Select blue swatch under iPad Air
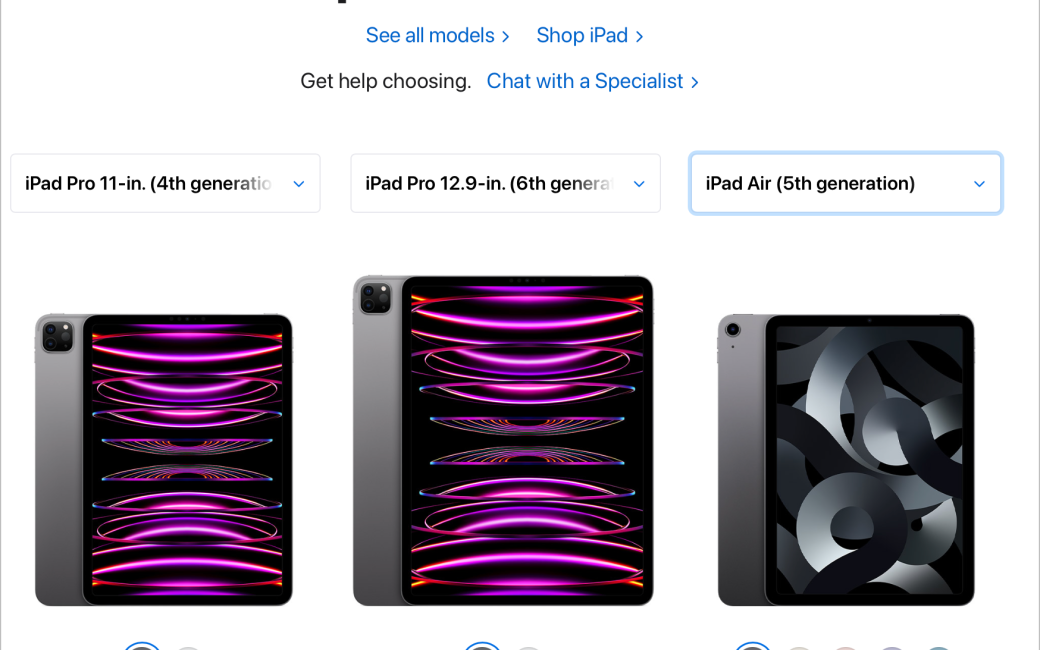 point(939,647)
